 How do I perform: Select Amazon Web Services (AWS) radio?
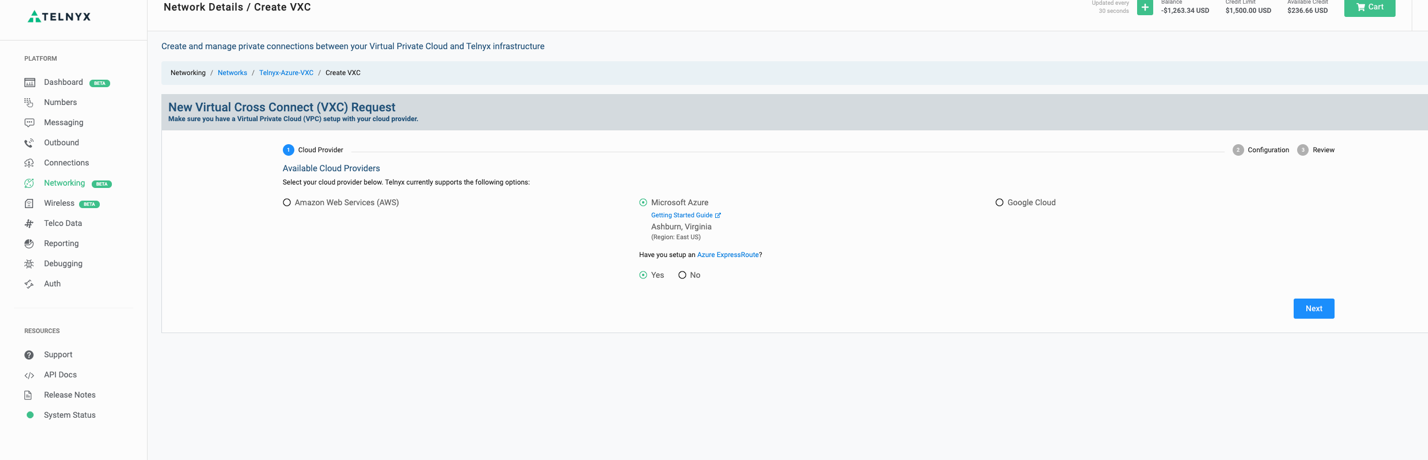tap(287, 202)
